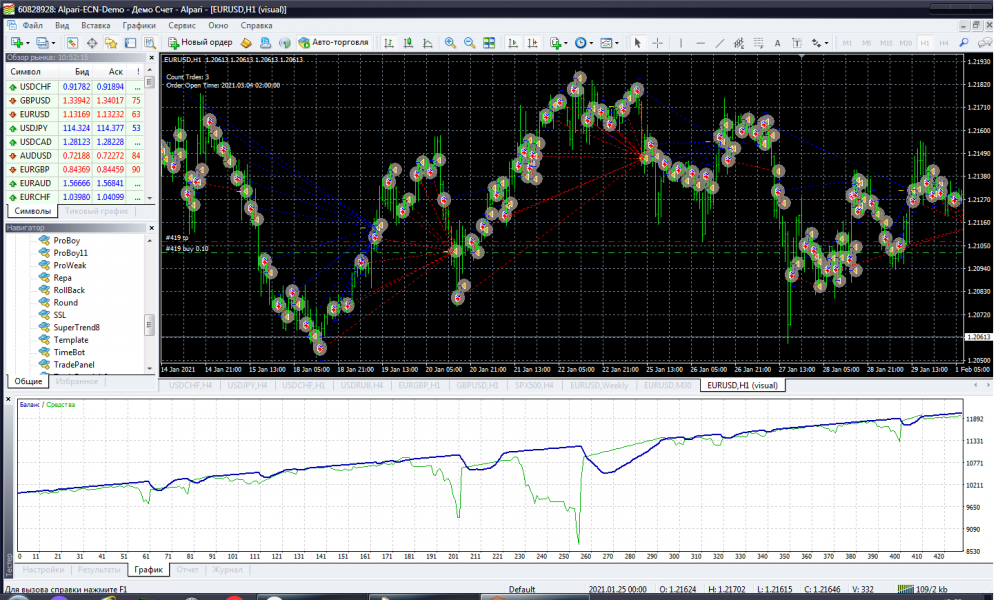
Task: Select the text label 'A' tool
Action: pos(777,43)
